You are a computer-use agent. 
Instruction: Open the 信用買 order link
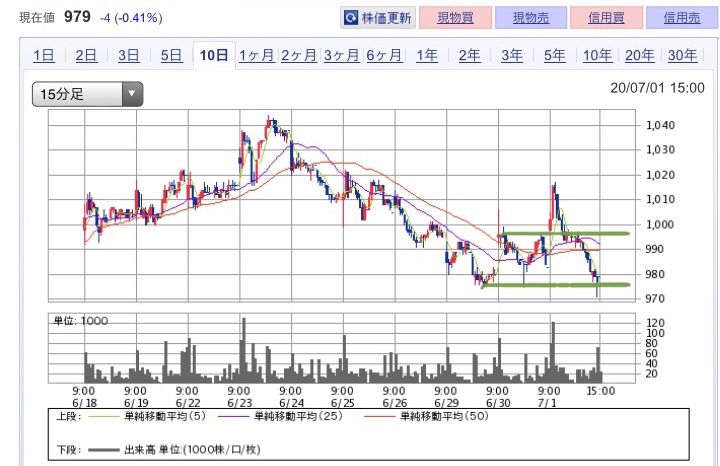click(606, 18)
